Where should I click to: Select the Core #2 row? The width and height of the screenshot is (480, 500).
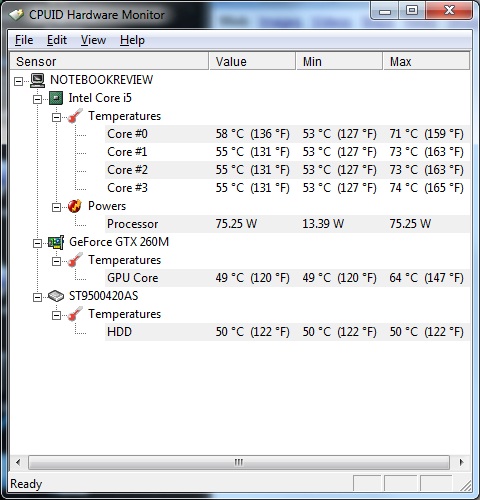pyautogui.click(x=287, y=170)
